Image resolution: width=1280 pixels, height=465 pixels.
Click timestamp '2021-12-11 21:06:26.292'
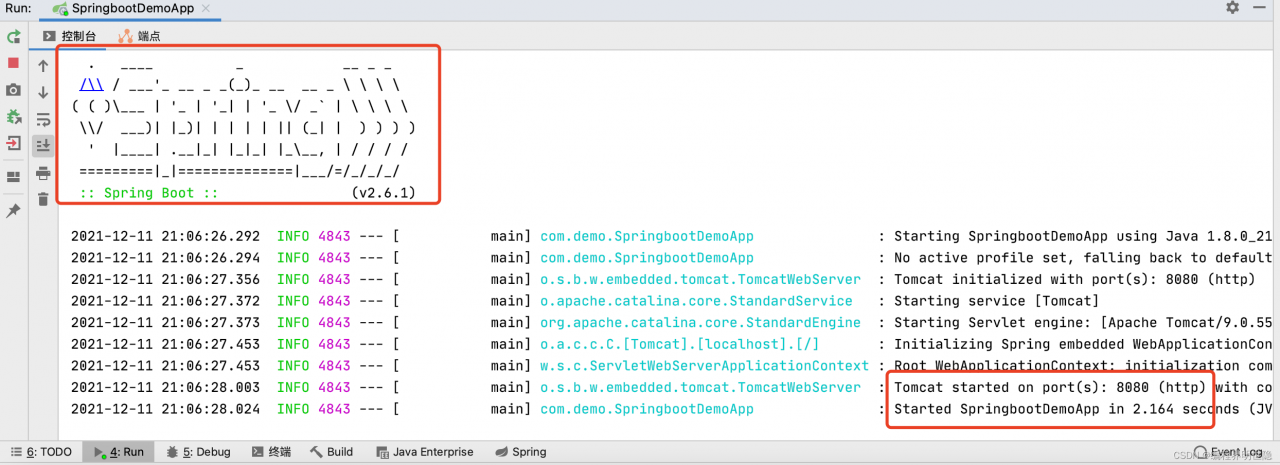[165, 237]
